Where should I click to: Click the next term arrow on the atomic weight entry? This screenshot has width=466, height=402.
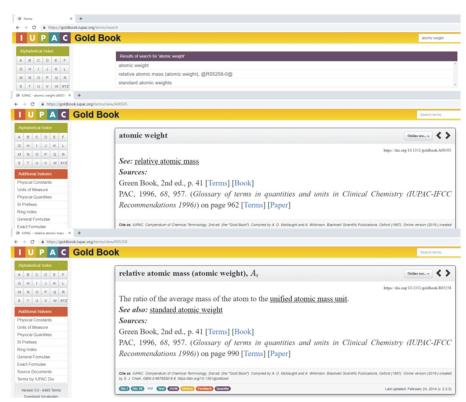[448, 135]
